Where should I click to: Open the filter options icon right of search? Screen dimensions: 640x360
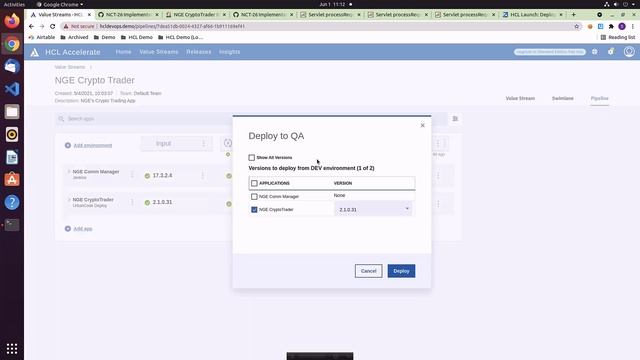coord(455,119)
